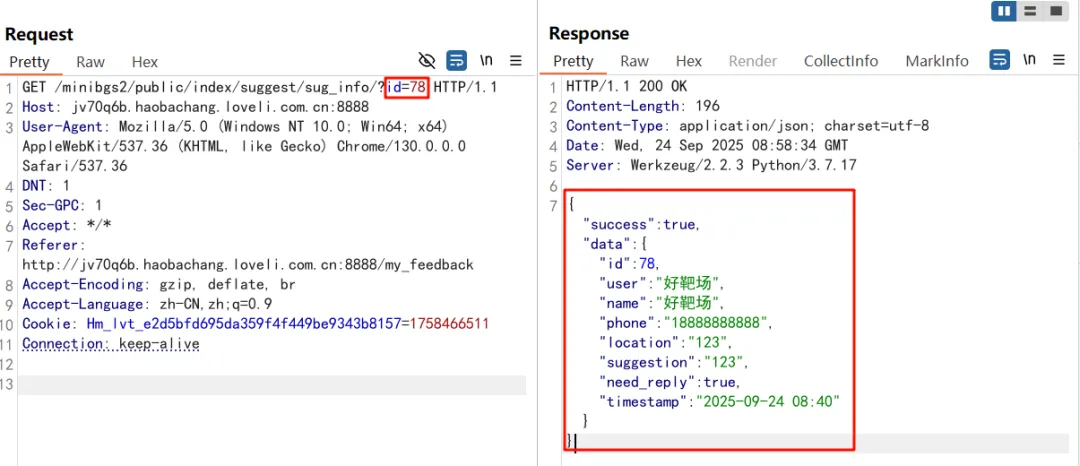The height and width of the screenshot is (466, 1080).
Task: Open the CollectInfo tab
Action: pyautogui.click(x=841, y=61)
